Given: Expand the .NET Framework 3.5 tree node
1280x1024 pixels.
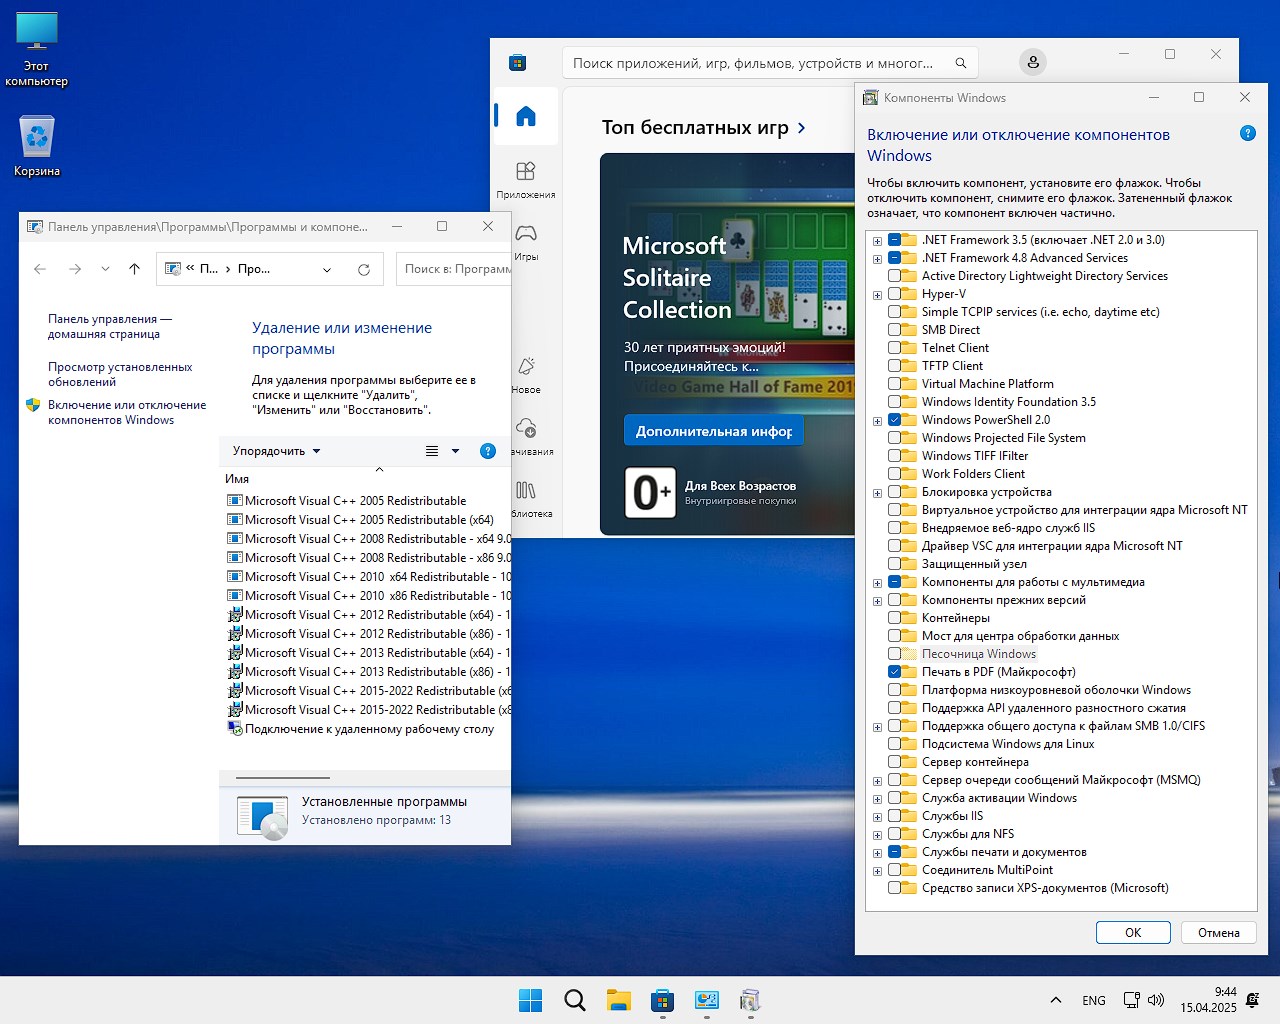Looking at the screenshot, I should (877, 241).
